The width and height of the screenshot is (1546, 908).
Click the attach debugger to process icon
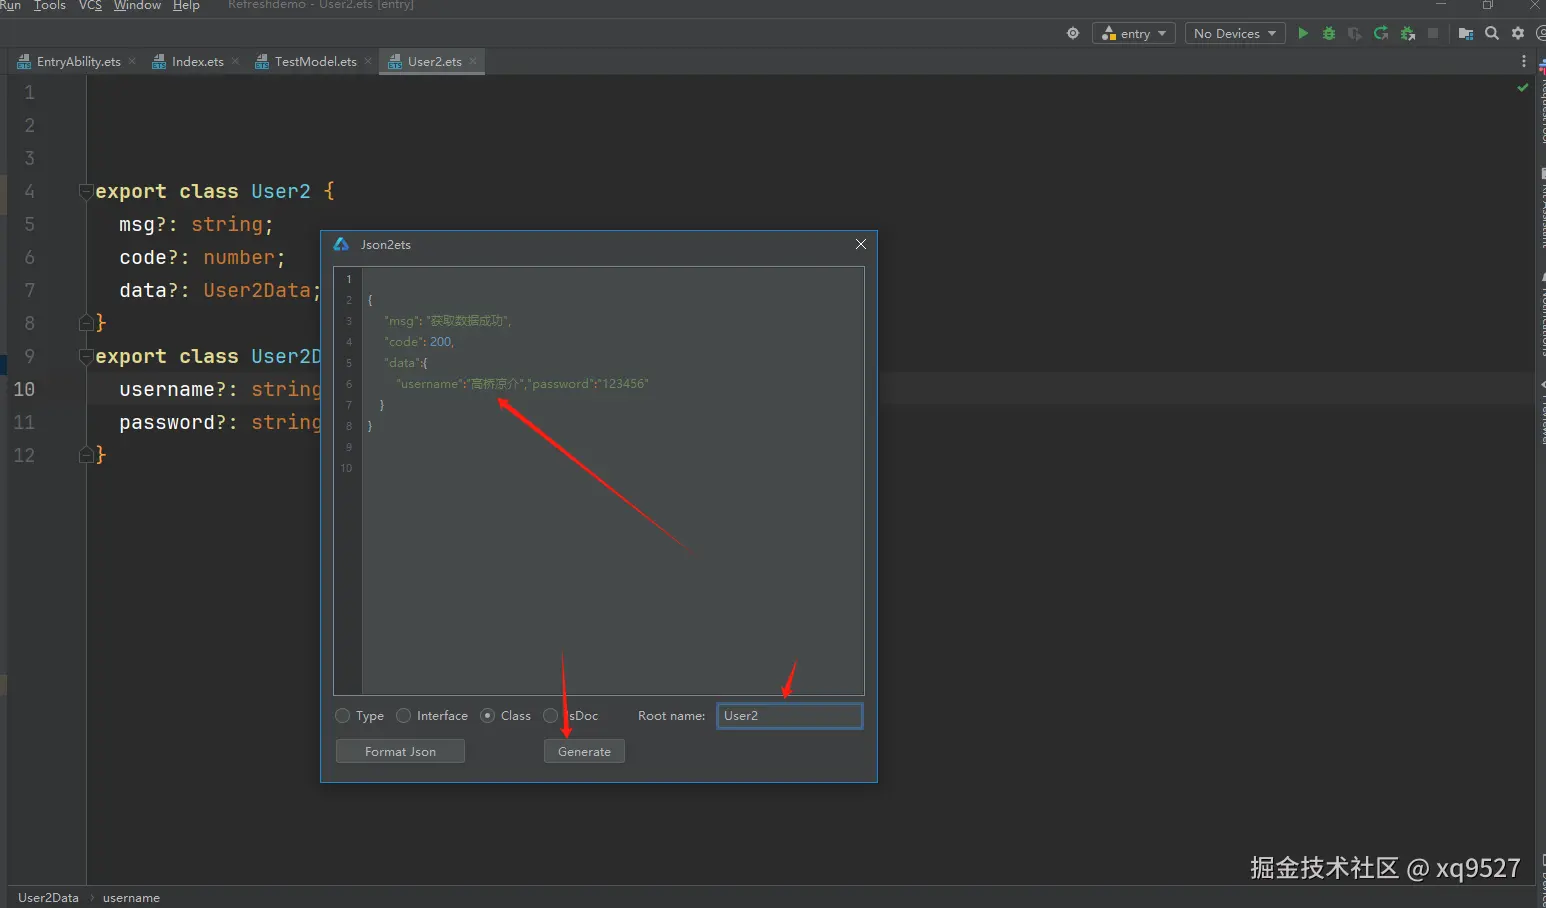1407,33
